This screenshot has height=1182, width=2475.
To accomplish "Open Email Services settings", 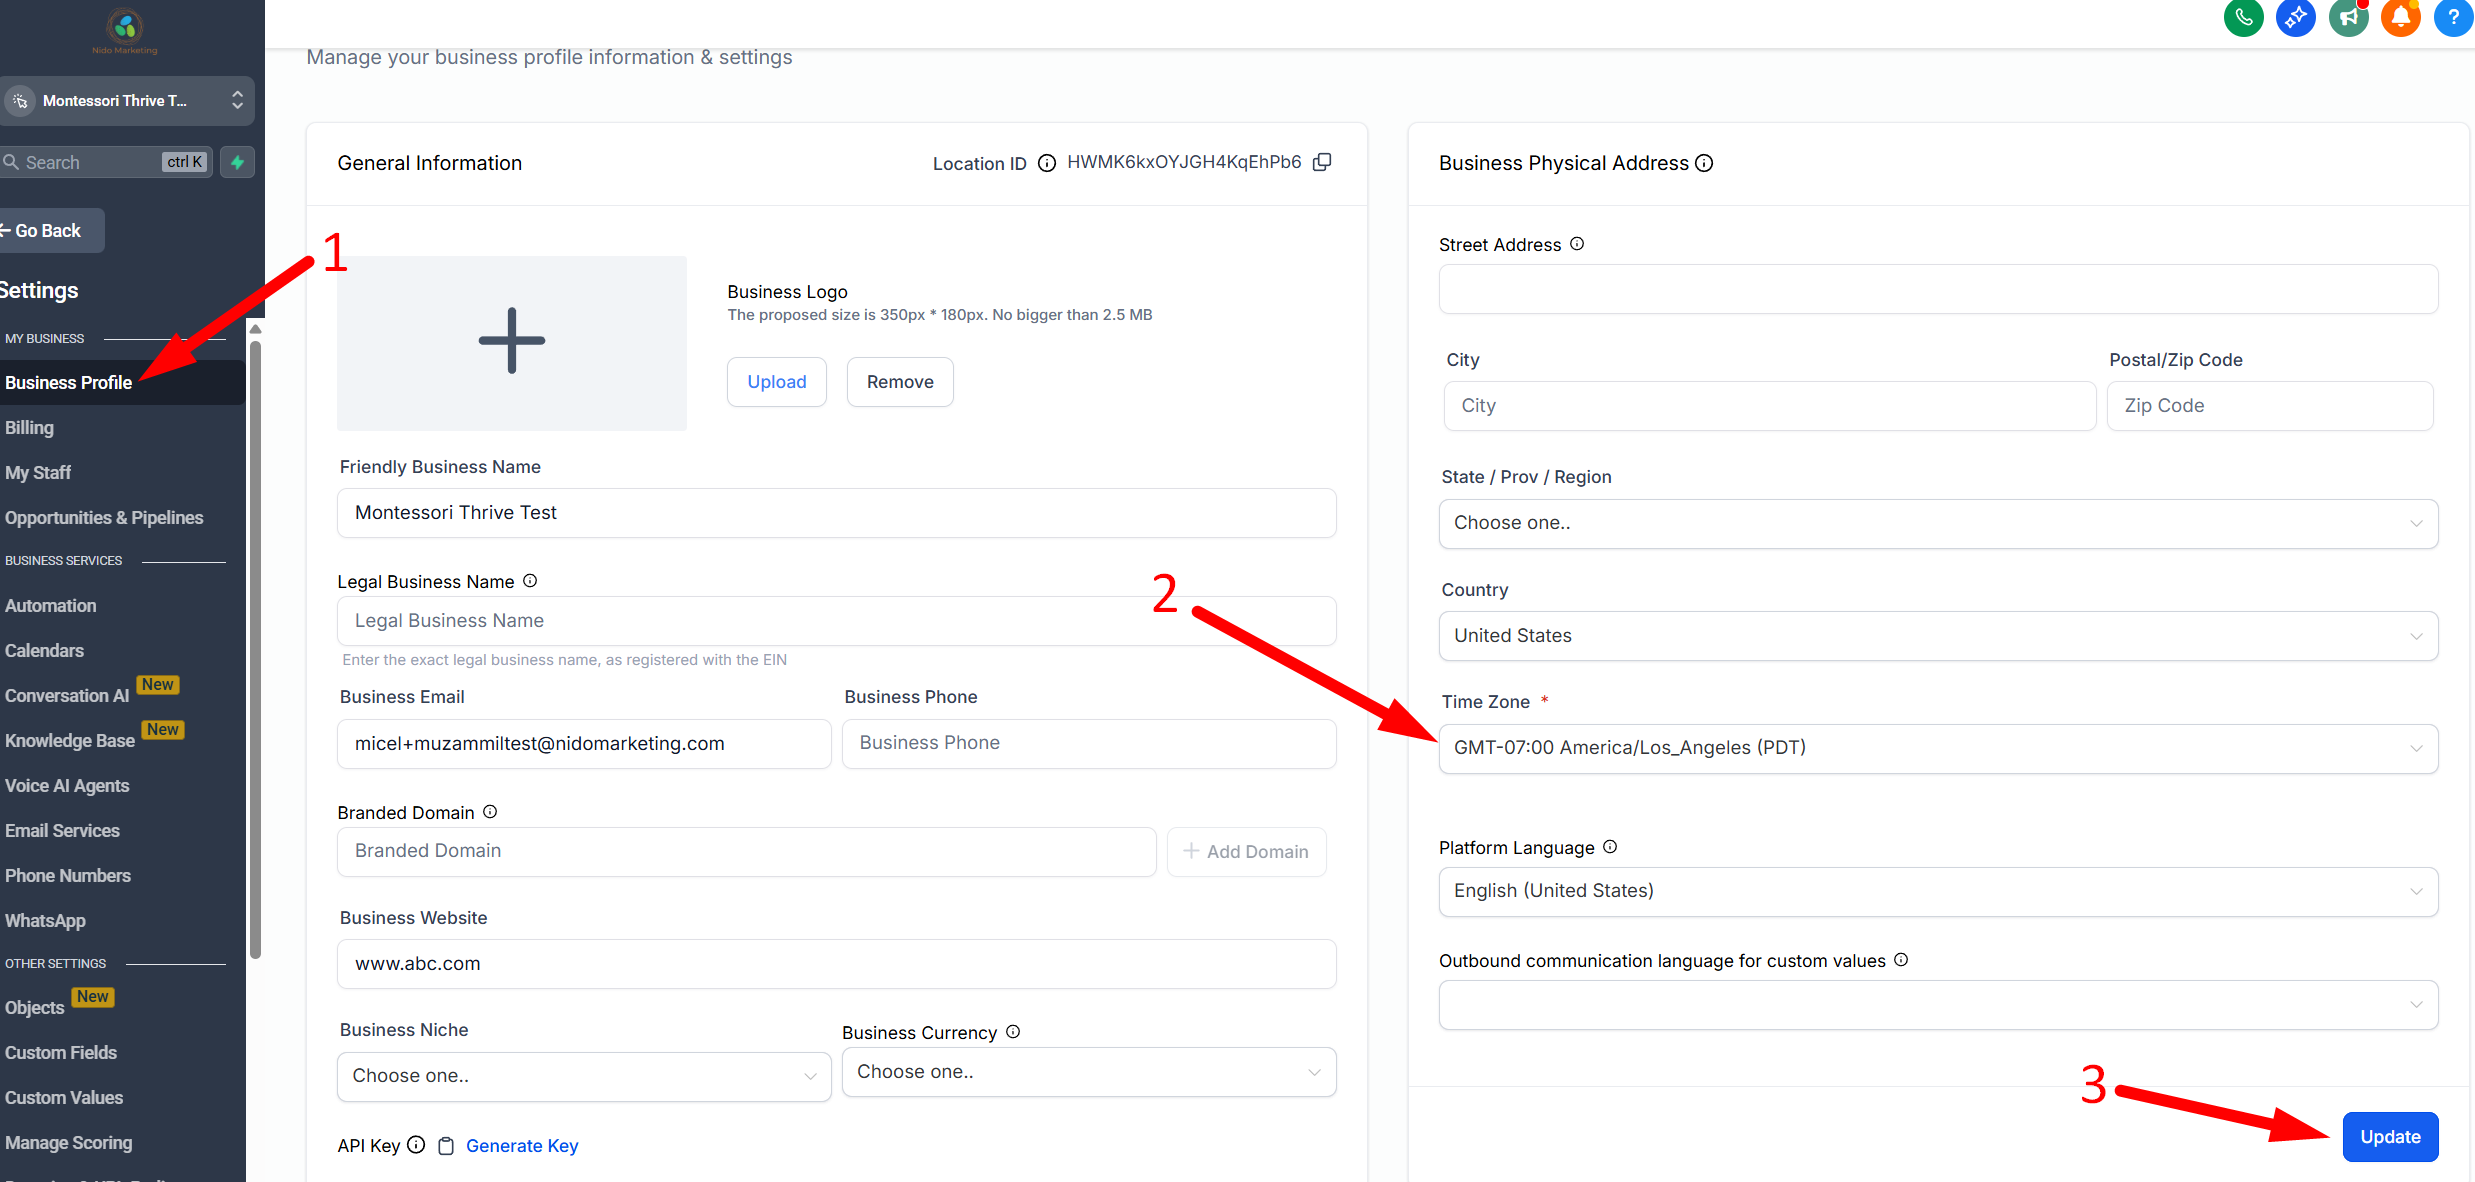I will (62, 830).
